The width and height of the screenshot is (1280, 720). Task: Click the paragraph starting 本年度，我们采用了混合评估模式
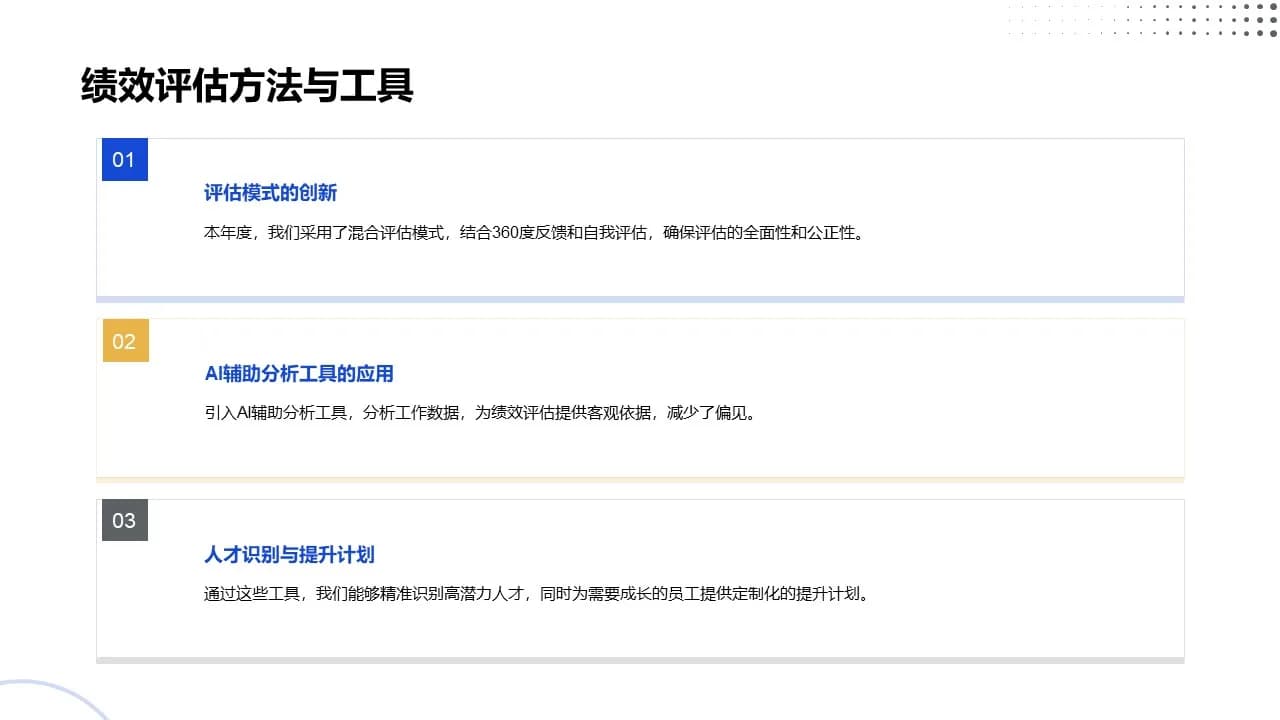coord(534,233)
